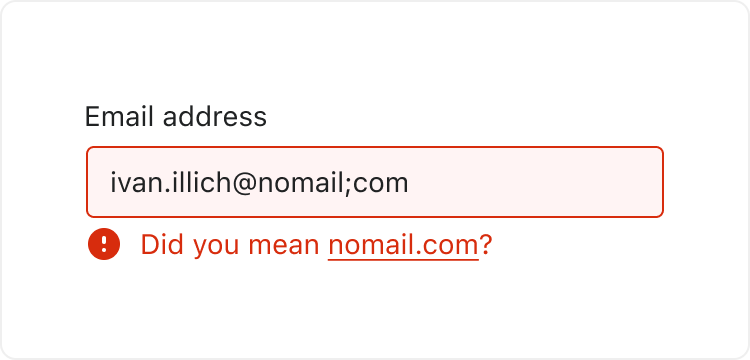750x360 pixels.
Task: Click the word "Did" in validation message
Action: 163,245
